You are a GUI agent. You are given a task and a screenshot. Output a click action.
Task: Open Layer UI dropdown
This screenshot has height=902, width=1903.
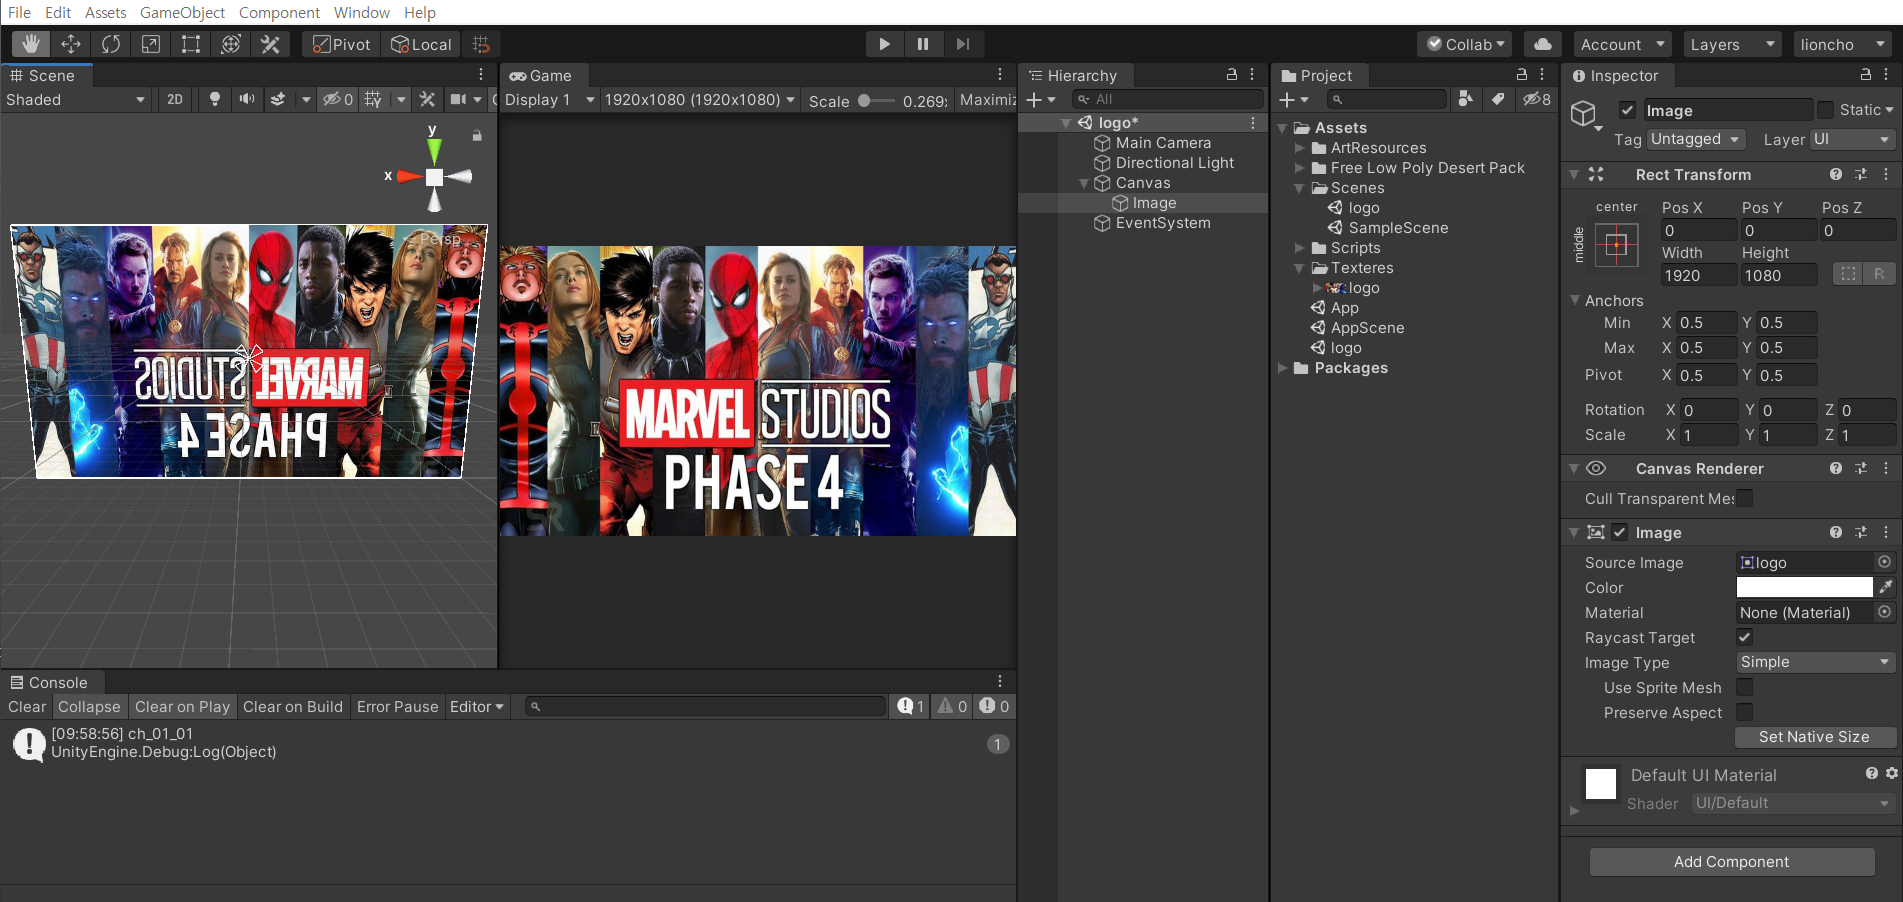click(x=1853, y=139)
